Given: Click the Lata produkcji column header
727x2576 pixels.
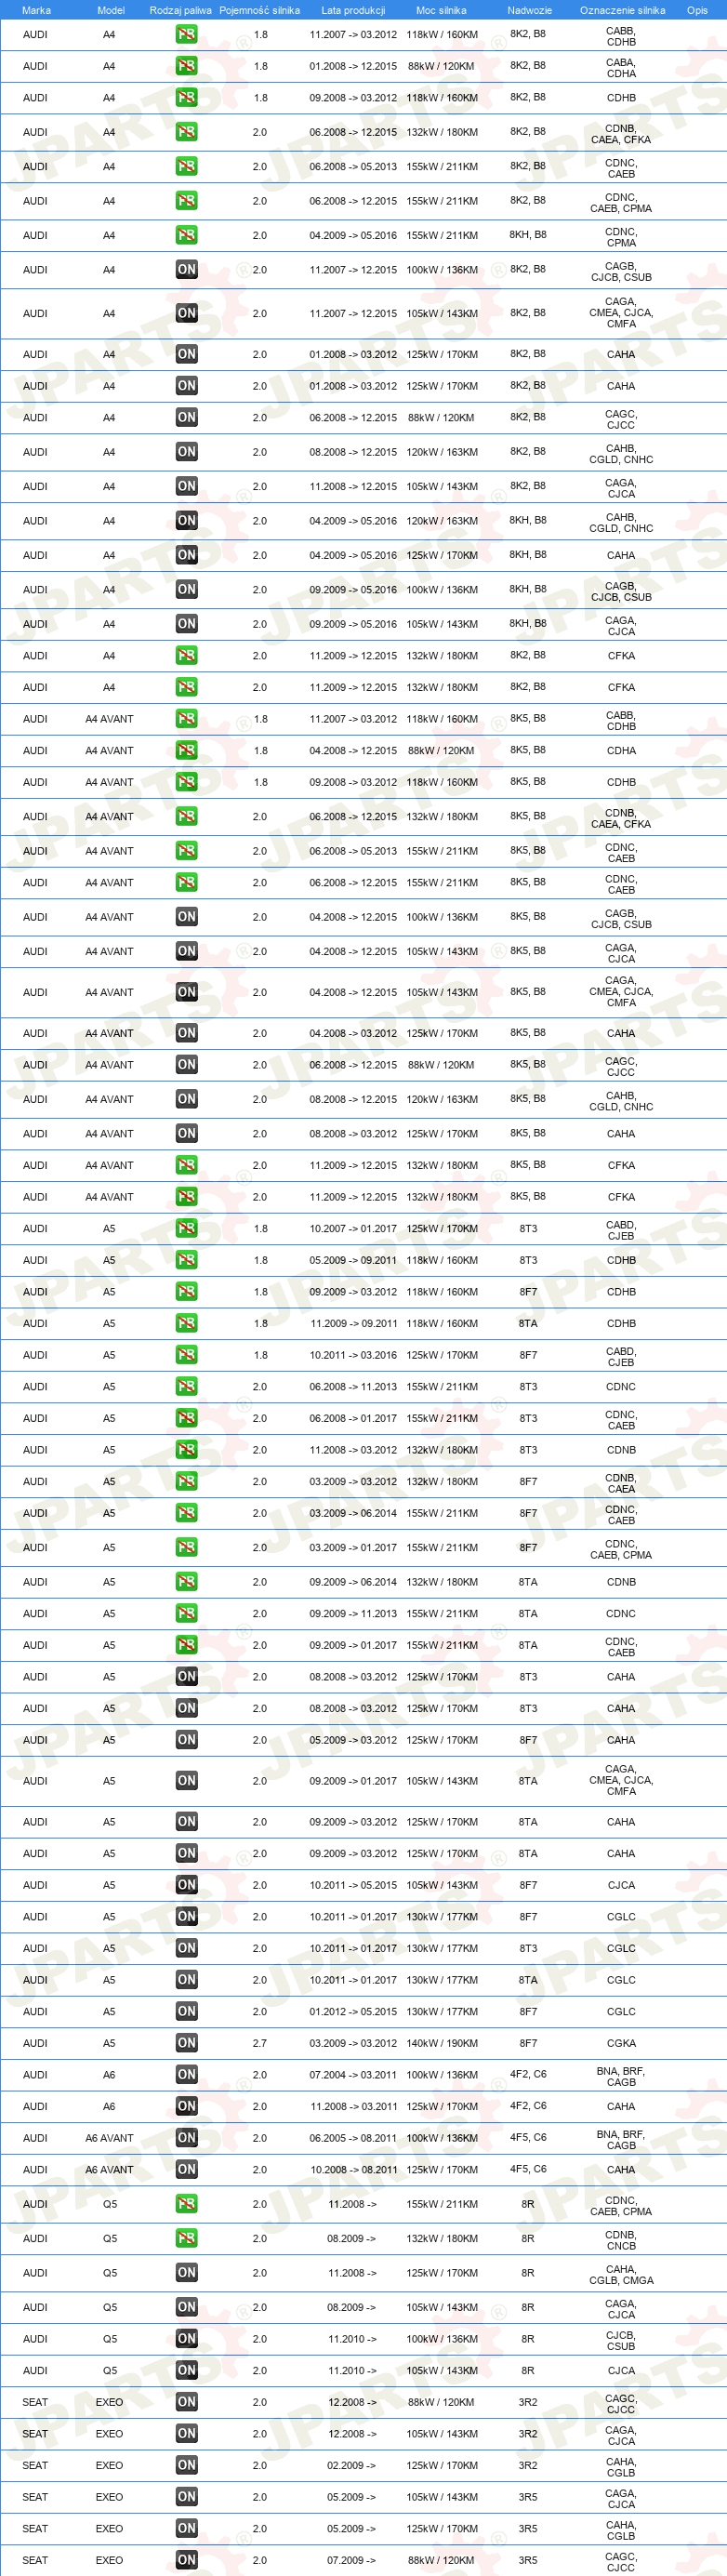Looking at the screenshot, I should click(353, 10).
